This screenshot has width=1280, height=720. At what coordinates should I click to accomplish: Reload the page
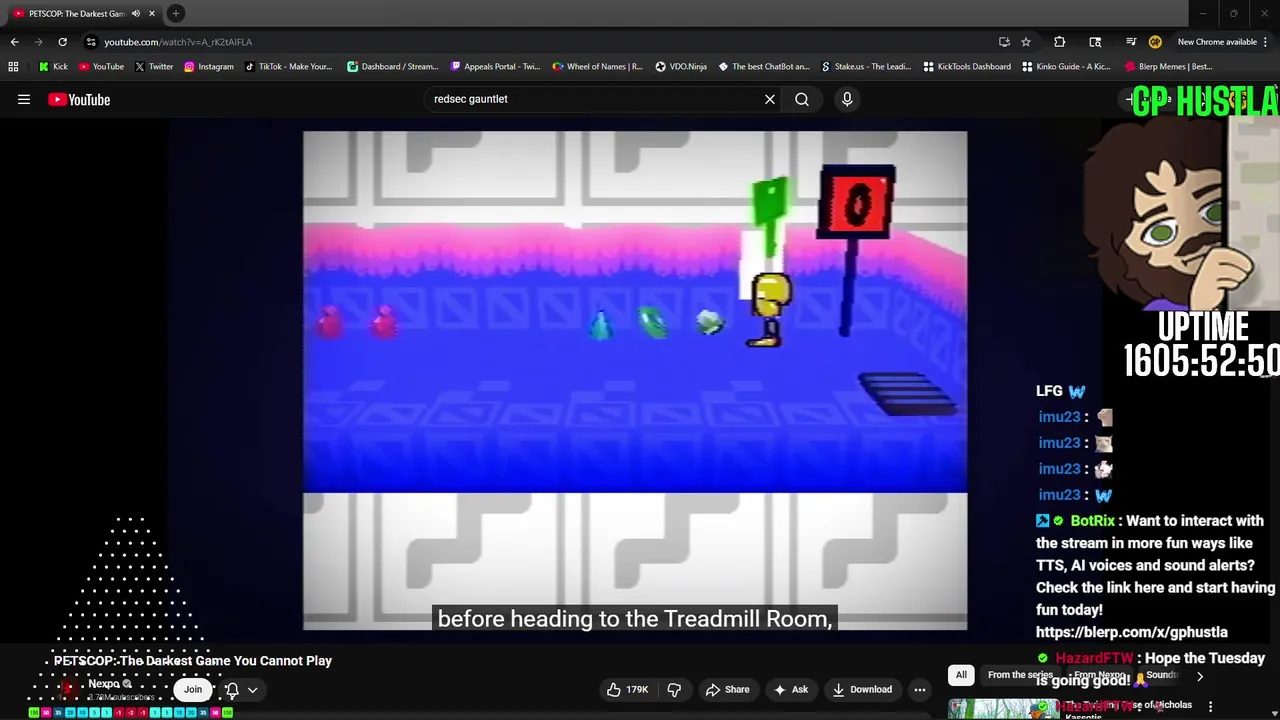[62, 42]
